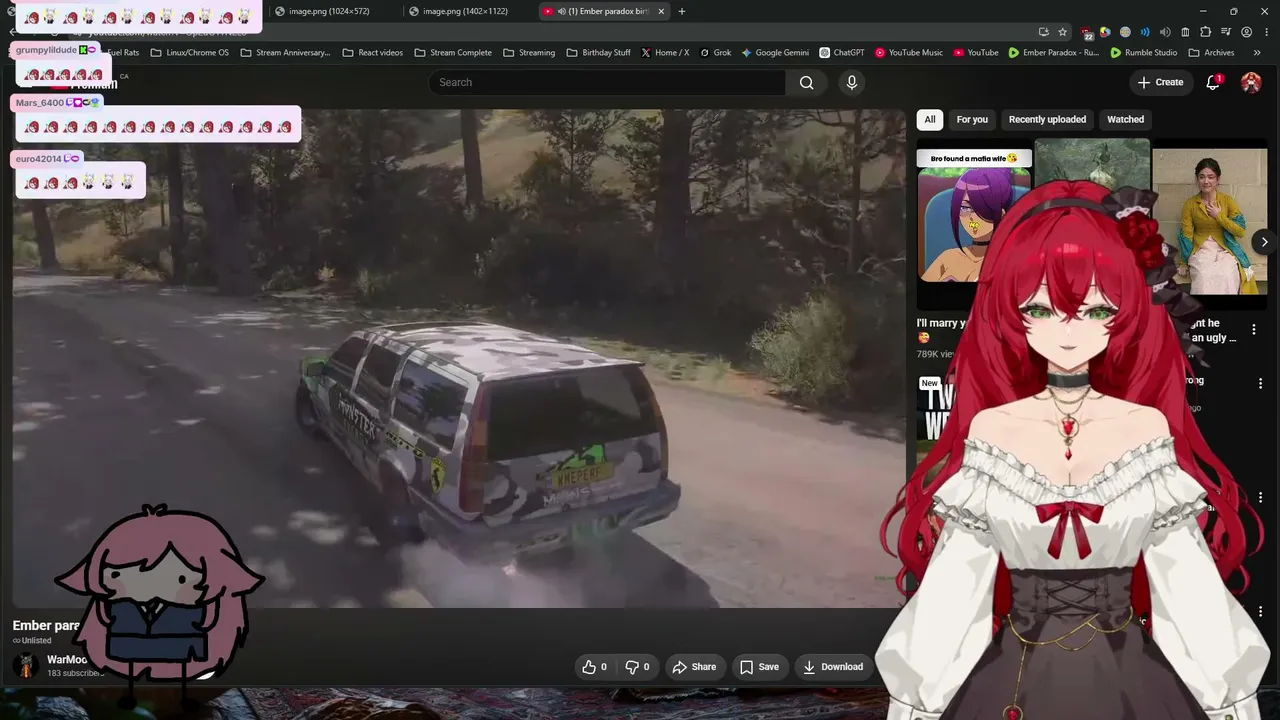Open the media controls playlist icon
This screenshot has width=1280, height=720.
(1226, 32)
